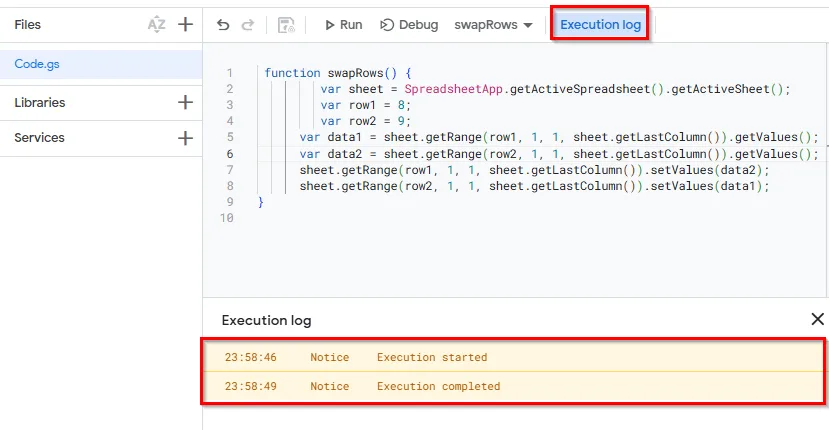The height and width of the screenshot is (430, 829).
Task: Select the Libraries section label
Action: [40, 103]
